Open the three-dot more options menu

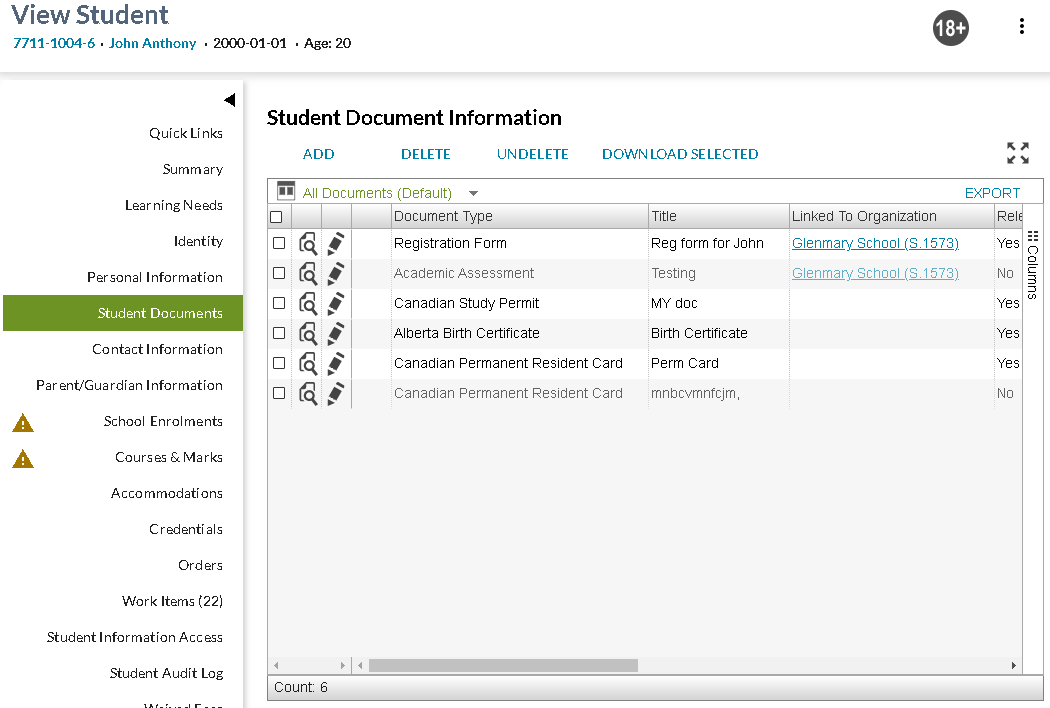[x=1021, y=27]
